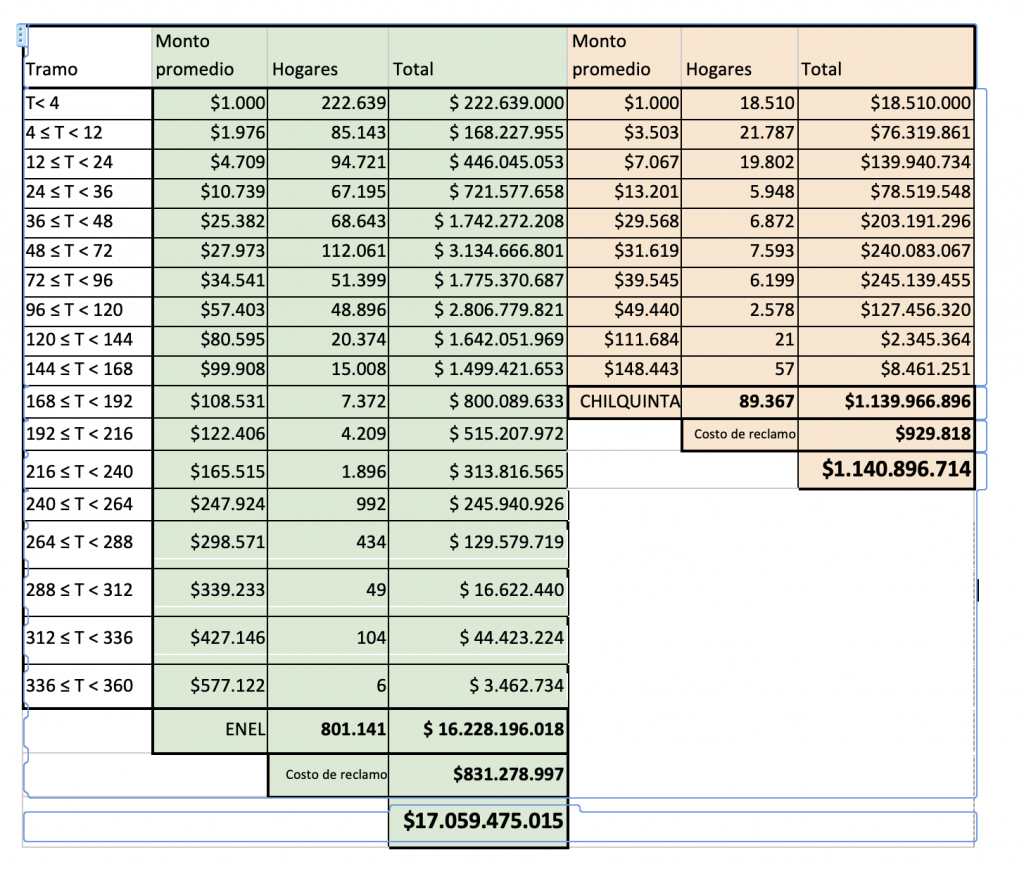Select the $929.818 claim cost cell
The height and width of the screenshot is (869, 1024).
(x=887, y=434)
